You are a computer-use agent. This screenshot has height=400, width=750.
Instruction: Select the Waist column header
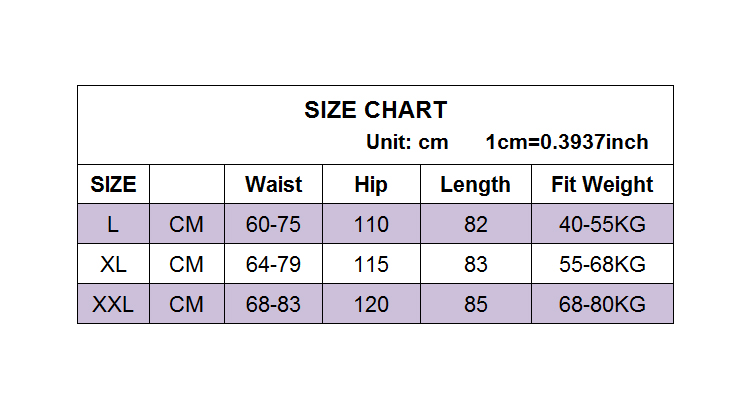click(x=273, y=184)
